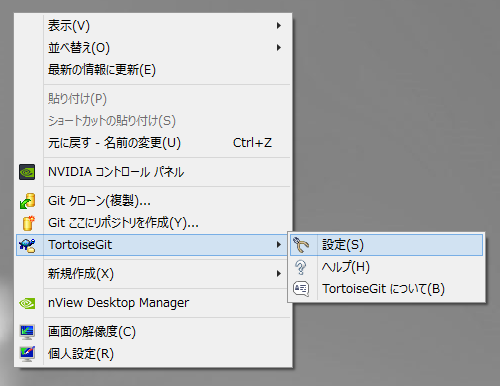The width and height of the screenshot is (500, 386).
Task: Choose ヘルプ(H) in TortoiseGit submenu
Action: 386,267
